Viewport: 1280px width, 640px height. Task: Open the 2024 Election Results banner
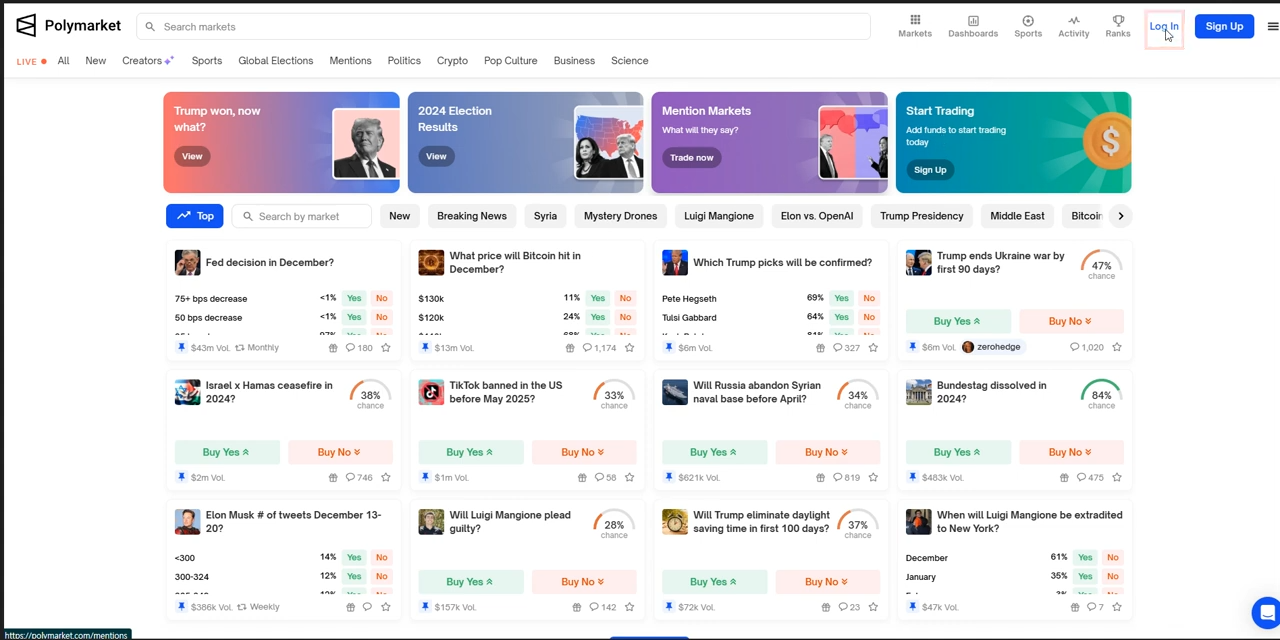click(x=526, y=142)
